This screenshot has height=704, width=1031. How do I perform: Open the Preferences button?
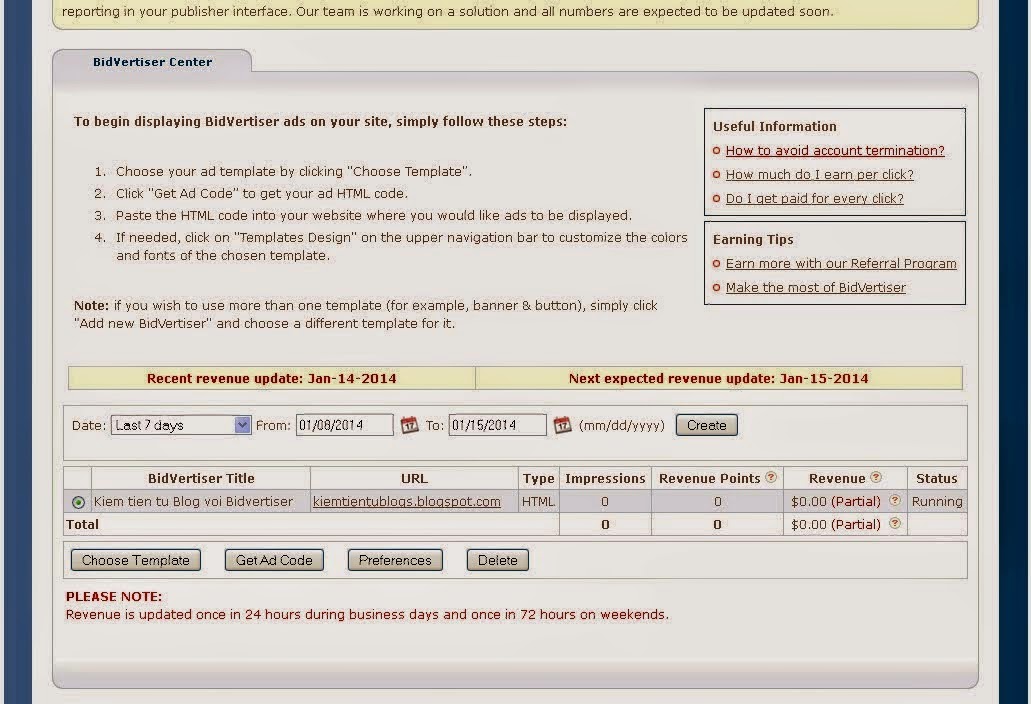(395, 560)
